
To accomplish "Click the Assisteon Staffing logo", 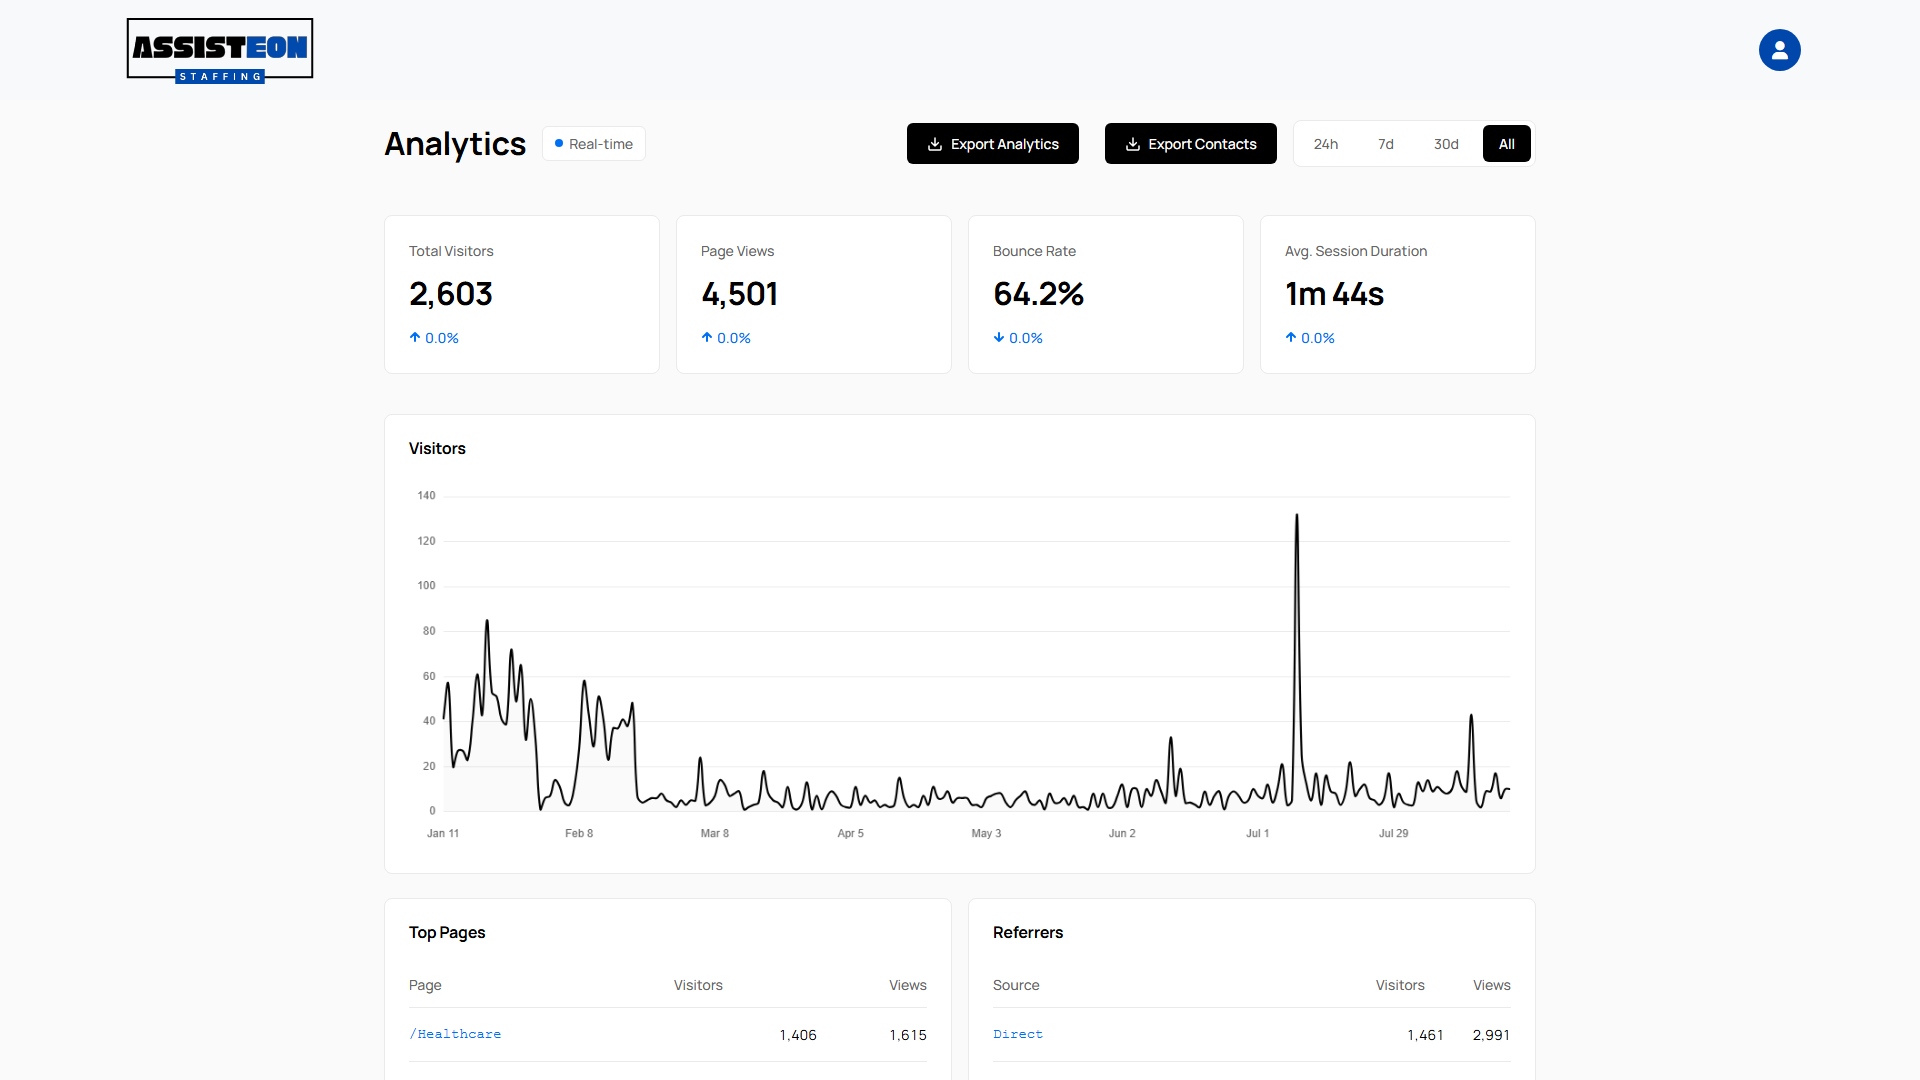I will click(220, 50).
